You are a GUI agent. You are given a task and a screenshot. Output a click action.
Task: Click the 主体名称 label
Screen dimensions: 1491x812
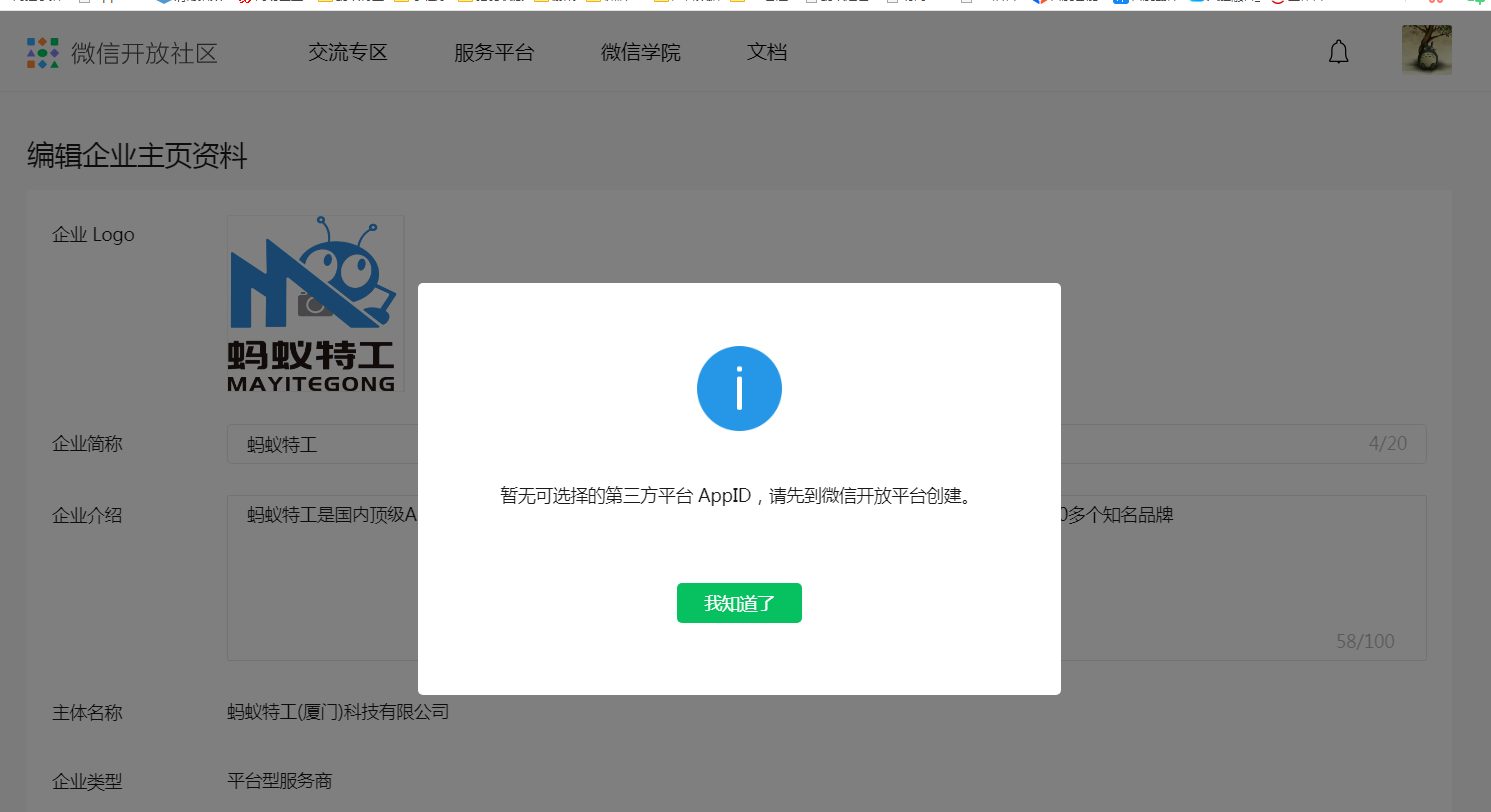(87, 713)
